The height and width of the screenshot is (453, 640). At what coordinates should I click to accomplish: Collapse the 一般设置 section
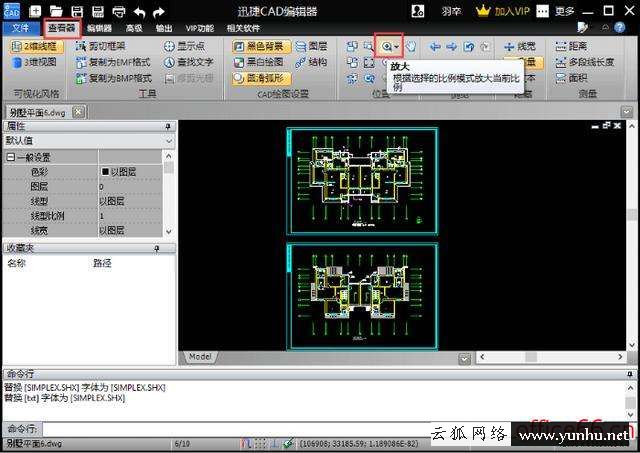pyautogui.click(x=11, y=157)
